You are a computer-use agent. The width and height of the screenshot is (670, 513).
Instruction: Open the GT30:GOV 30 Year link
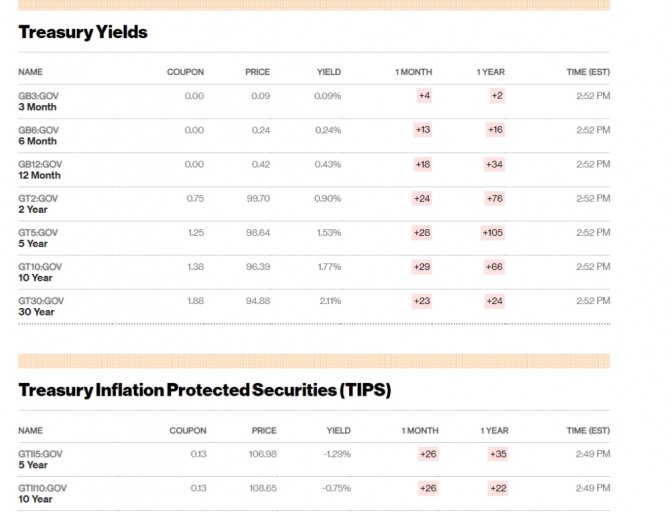41,305
